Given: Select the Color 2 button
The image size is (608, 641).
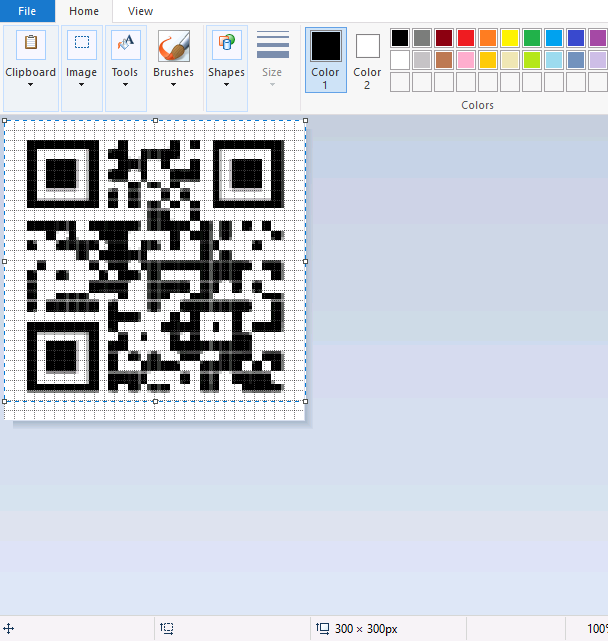Looking at the screenshot, I should 367,60.
